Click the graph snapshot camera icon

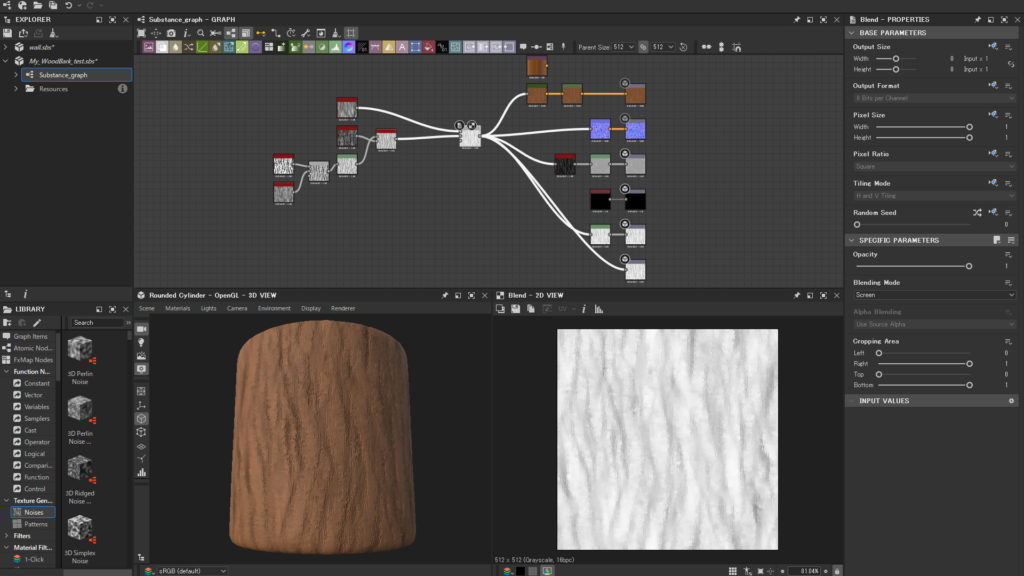[x=172, y=33]
